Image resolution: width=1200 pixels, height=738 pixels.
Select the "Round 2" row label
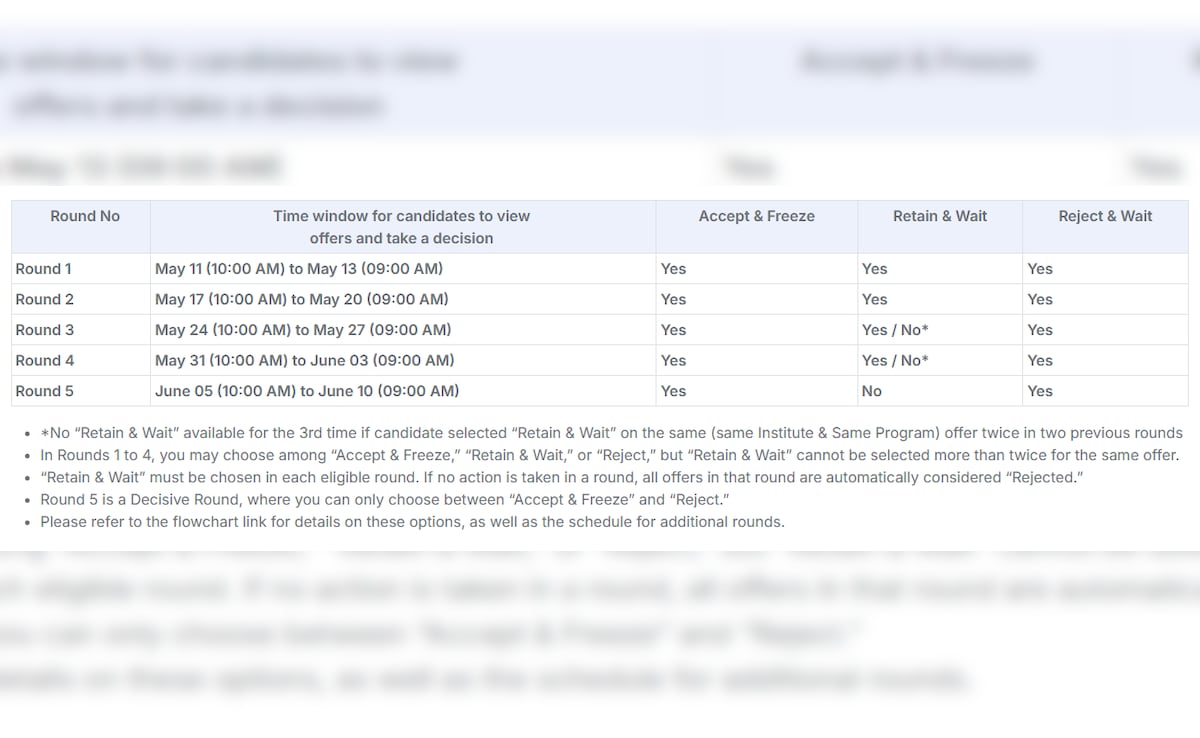coord(45,299)
